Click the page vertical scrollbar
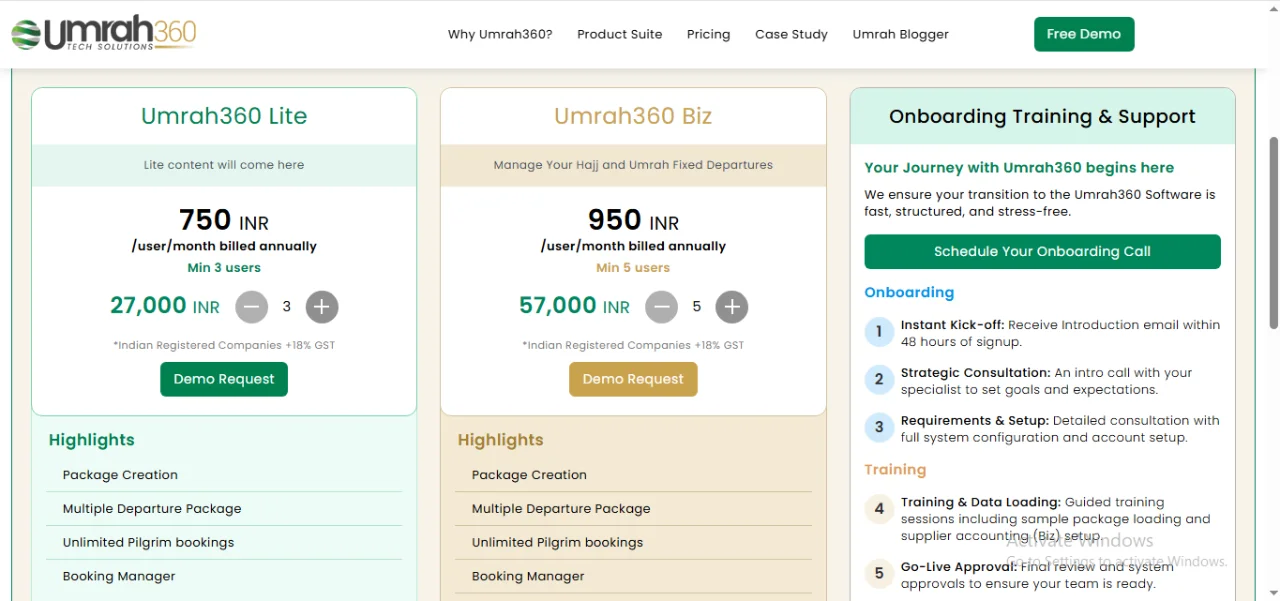This screenshot has height=601, width=1280. point(1273,234)
